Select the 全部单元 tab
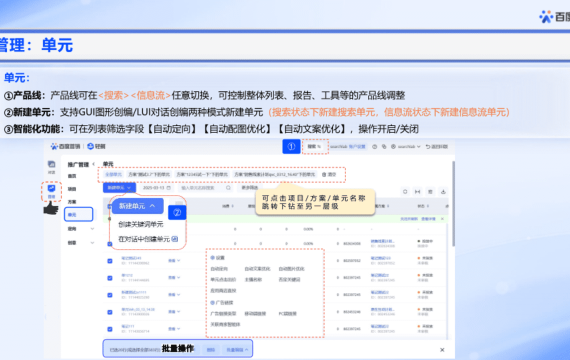Image resolution: width=570 pixels, height=360 pixels. 113,175
